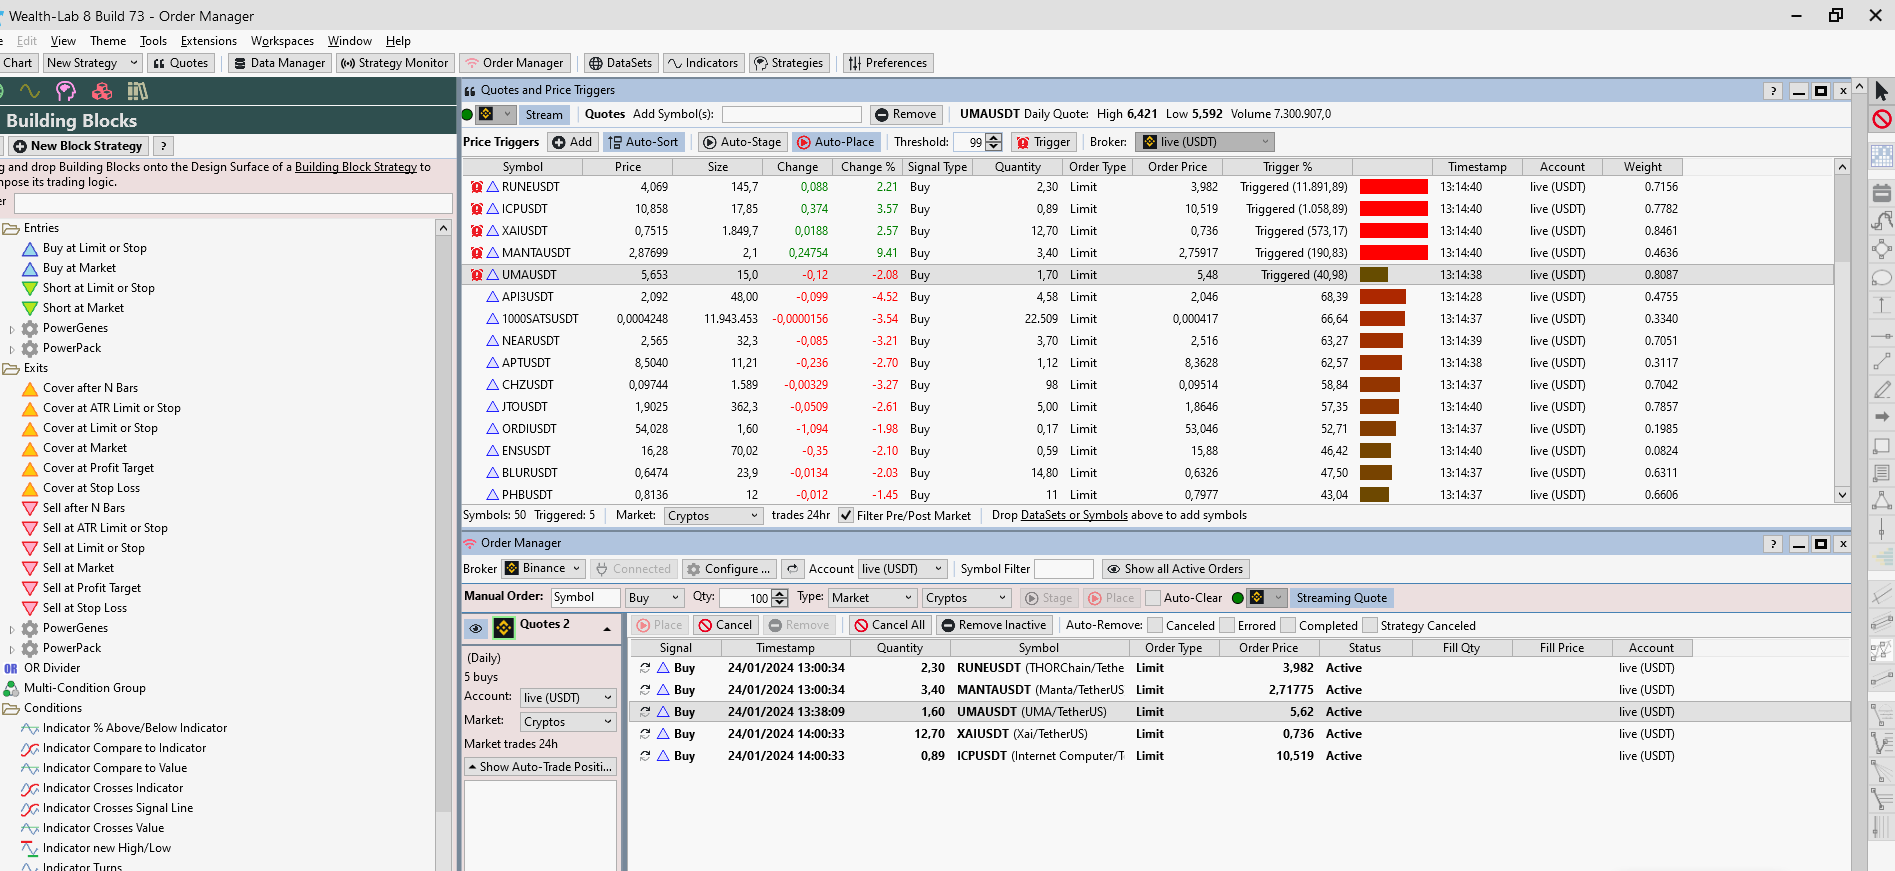Open the Extensions menu
This screenshot has height=871, width=1895.
209,41
